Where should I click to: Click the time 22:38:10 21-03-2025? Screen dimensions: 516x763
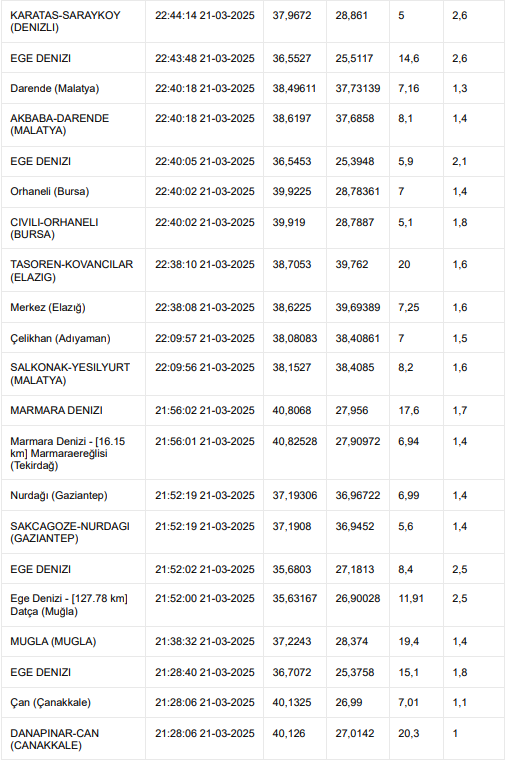click(x=205, y=265)
